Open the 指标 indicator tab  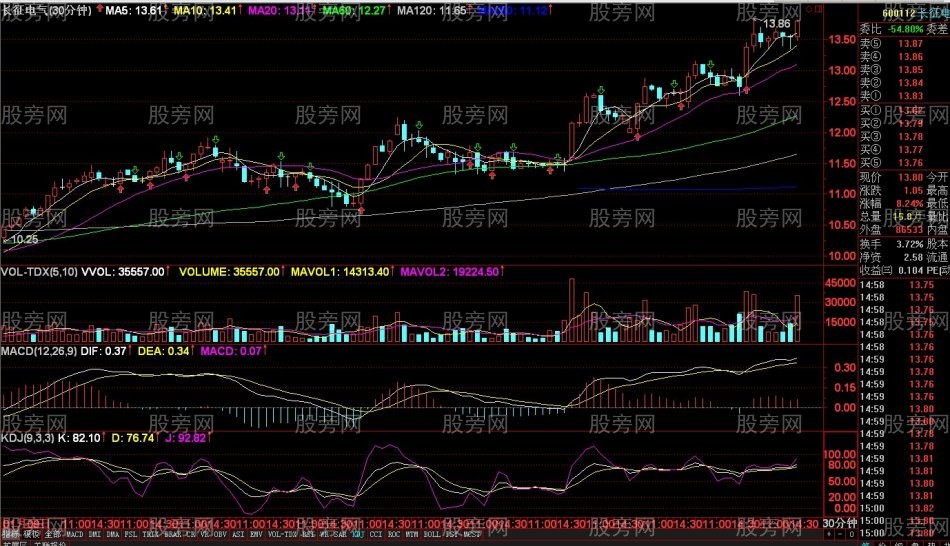10,534
